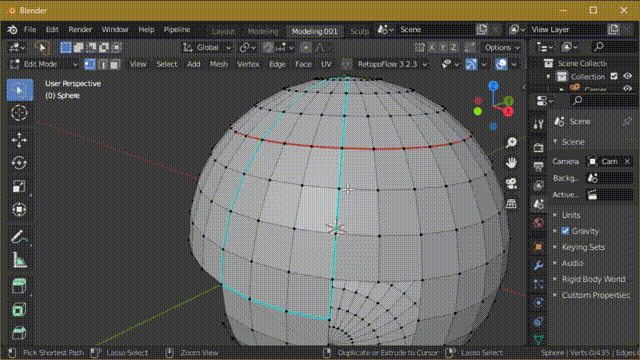Open the View Layer properties tab
The image size is (640, 360).
(x=538, y=185)
